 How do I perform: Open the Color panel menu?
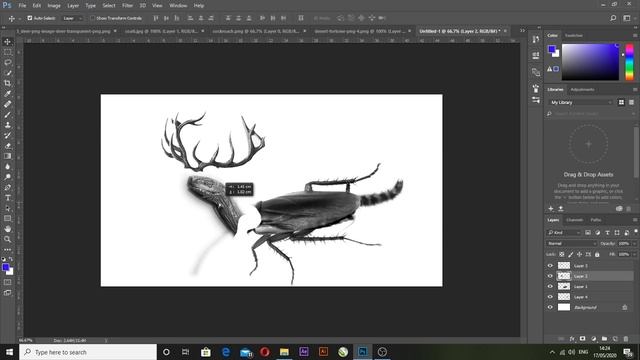(635, 36)
